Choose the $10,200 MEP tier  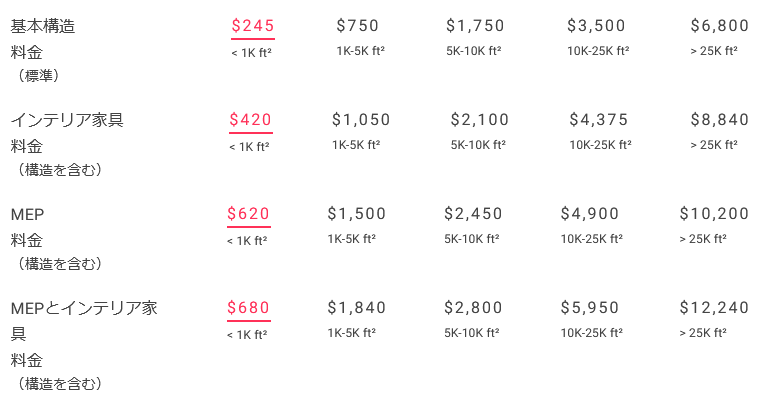714,214
